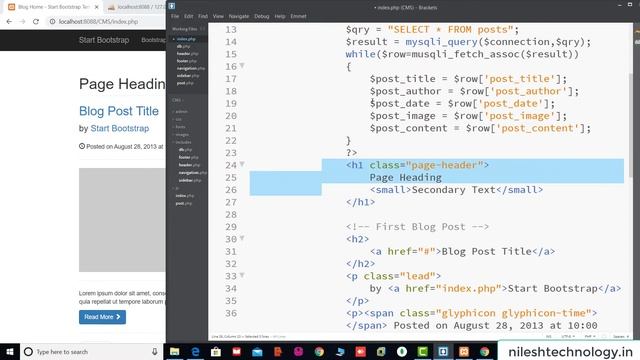The width and height of the screenshot is (640, 360).
Task: Click the Type here to search box
Action: (91, 351)
